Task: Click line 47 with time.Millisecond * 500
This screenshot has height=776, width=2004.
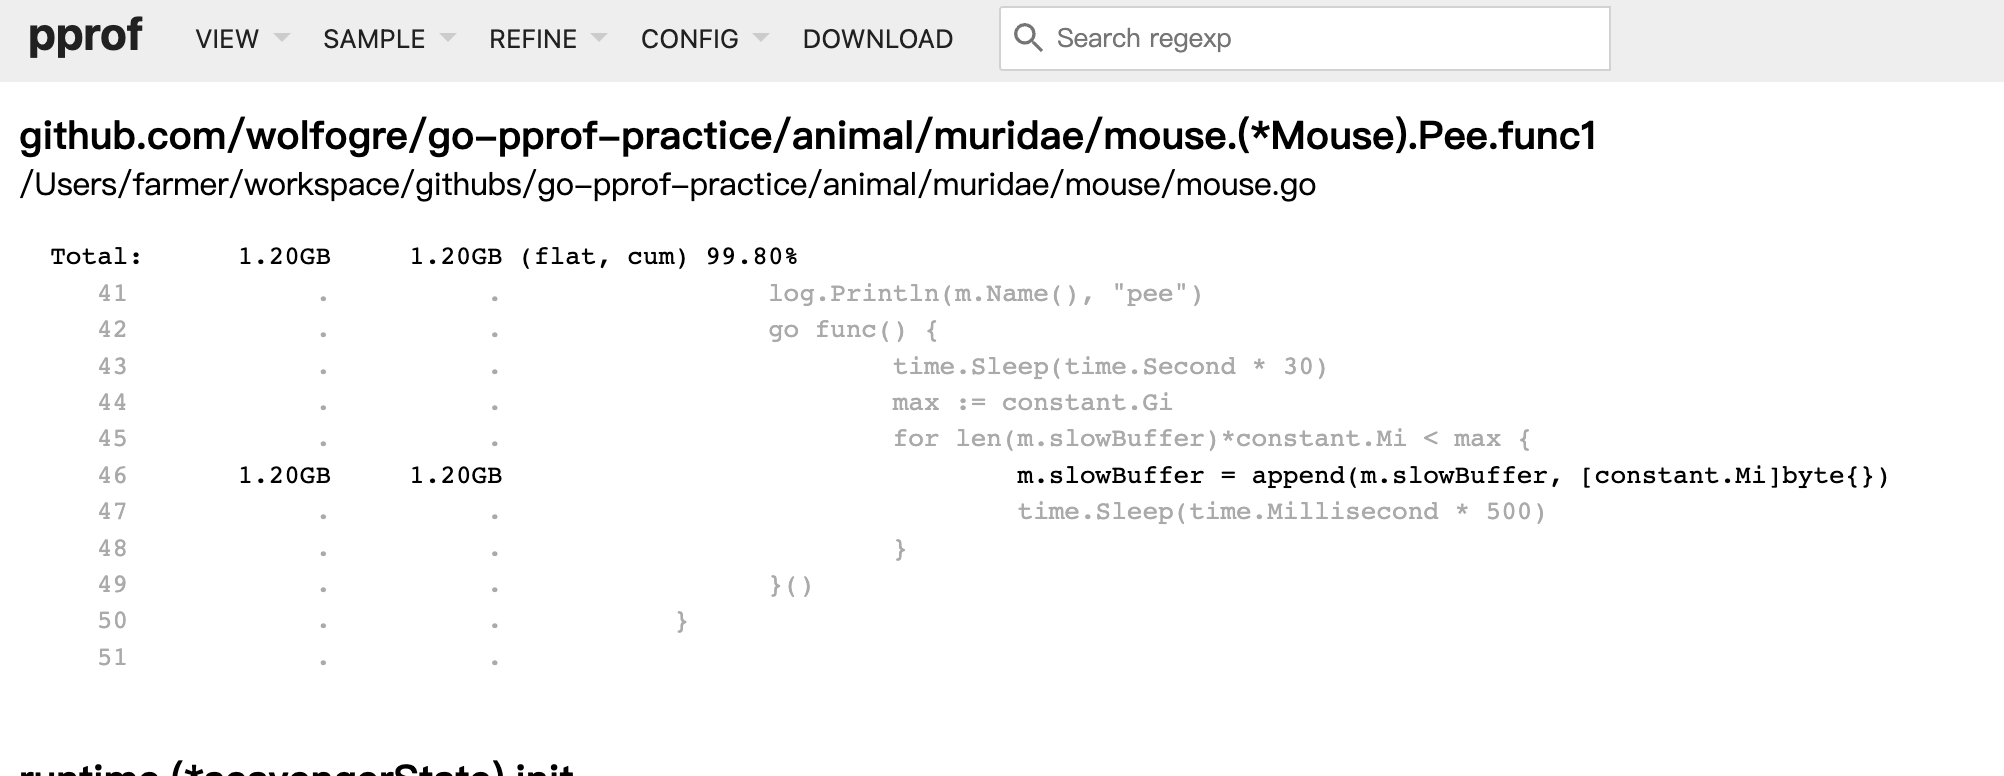Action: [1280, 512]
